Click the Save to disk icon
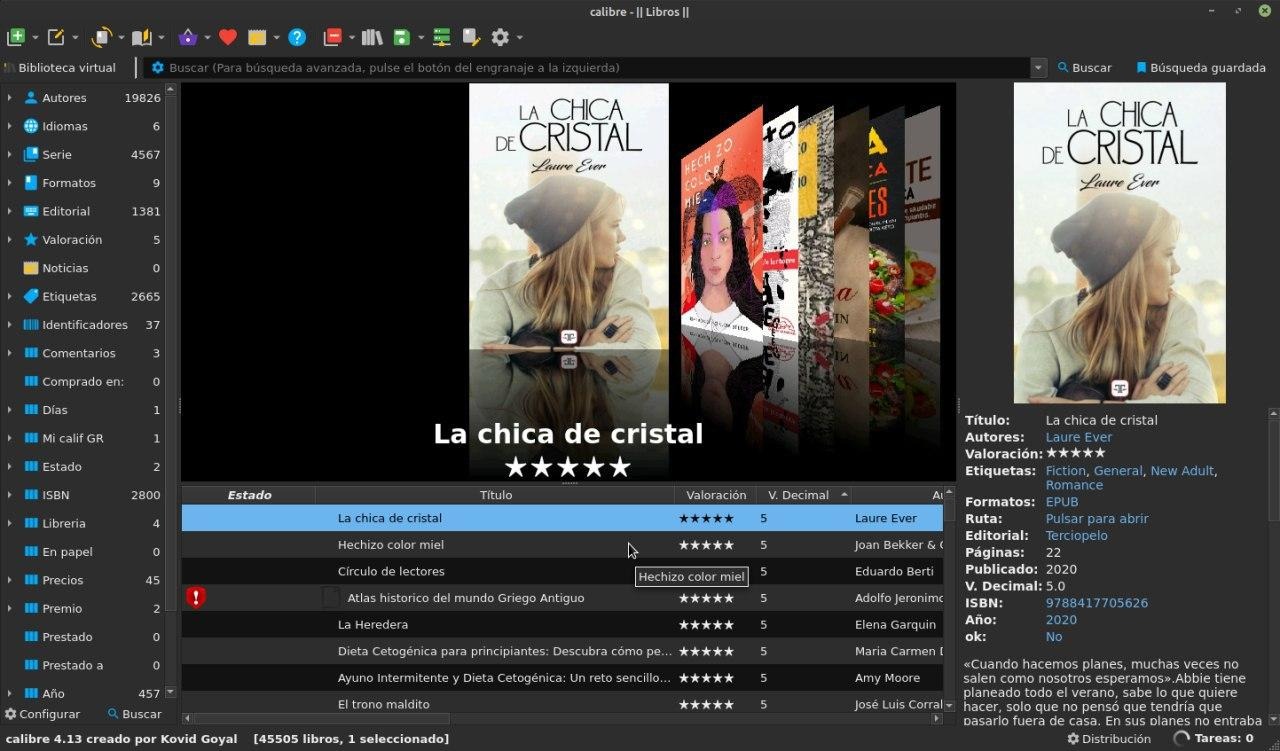1280x751 pixels. tap(402, 37)
